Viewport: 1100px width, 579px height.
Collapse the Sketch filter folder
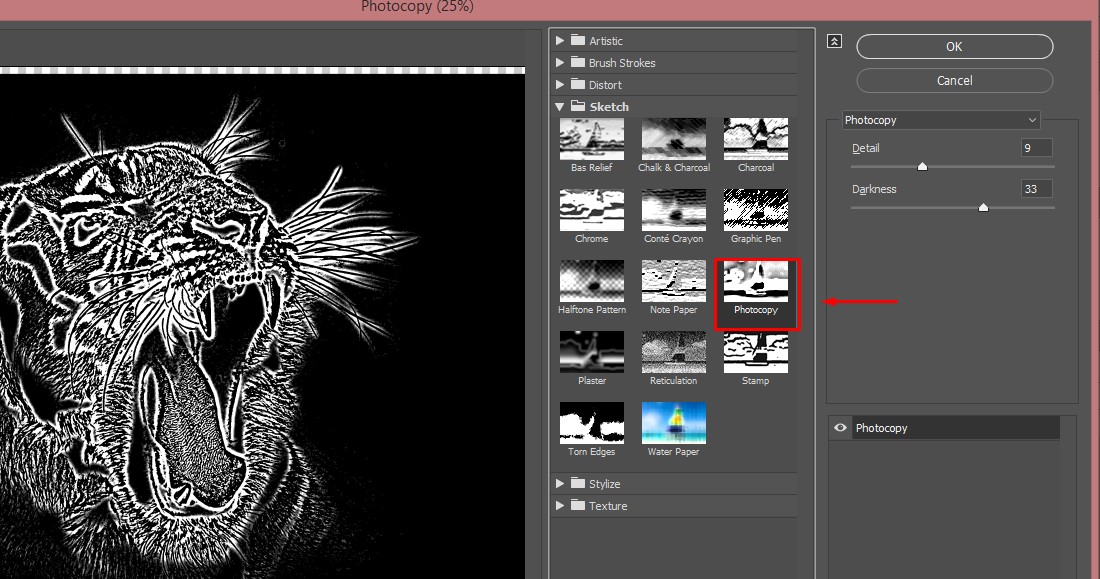pos(560,107)
